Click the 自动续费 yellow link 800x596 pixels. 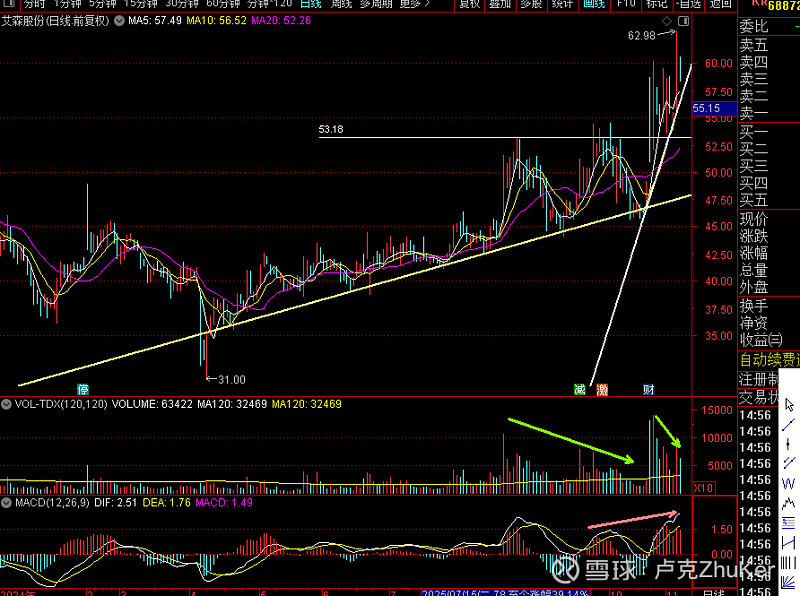pyautogui.click(x=769, y=360)
